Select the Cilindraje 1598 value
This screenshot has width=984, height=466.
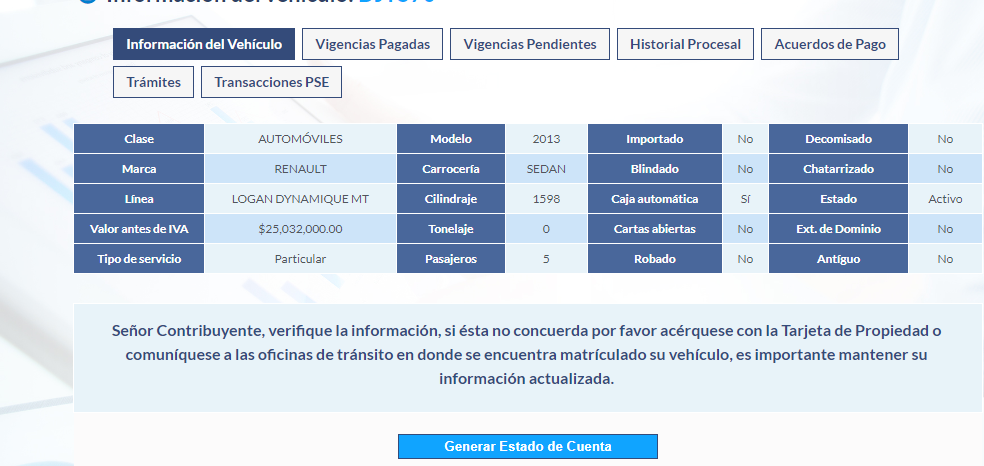click(x=546, y=199)
